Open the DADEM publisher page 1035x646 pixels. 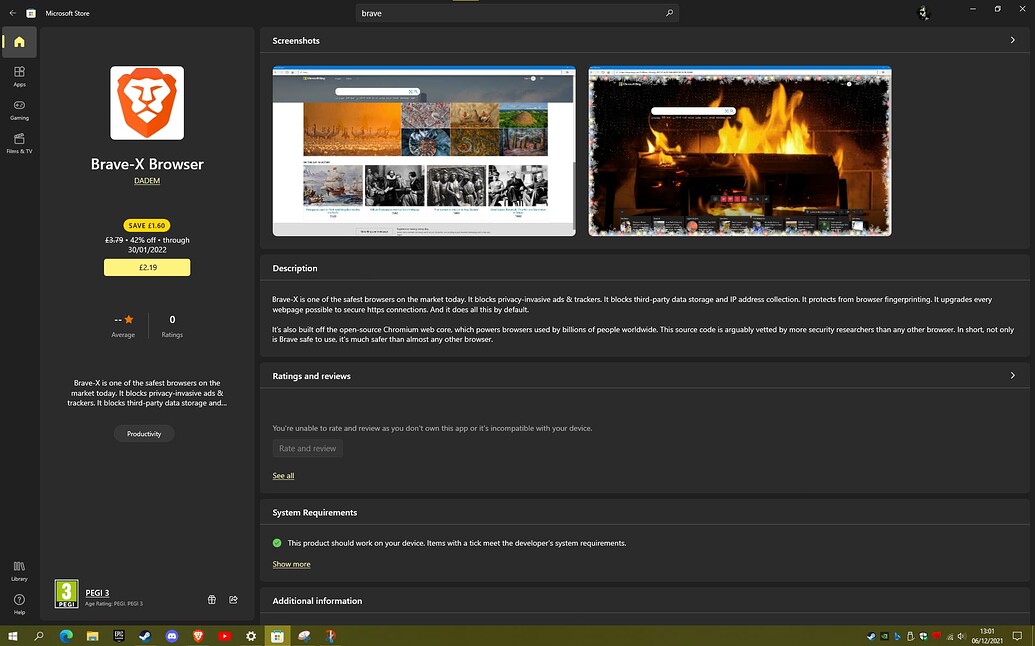(x=146, y=181)
